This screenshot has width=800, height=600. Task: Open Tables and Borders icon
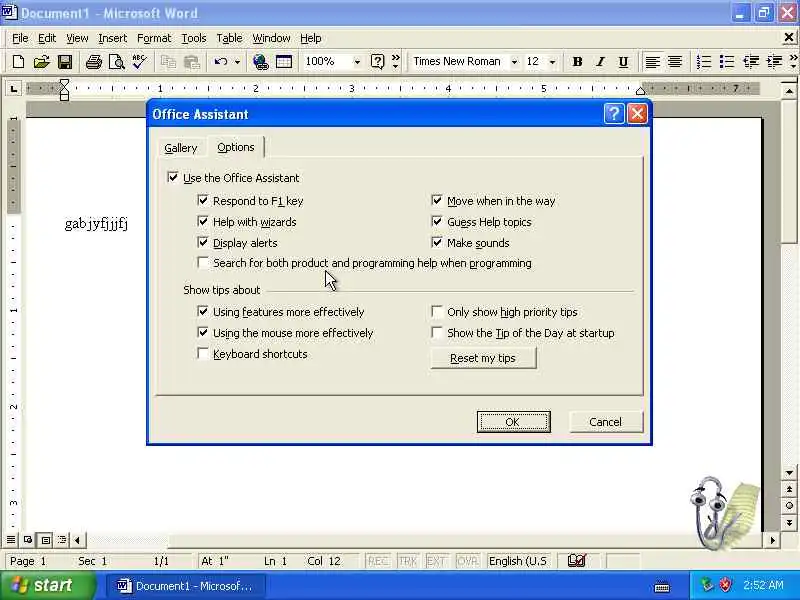click(284, 62)
